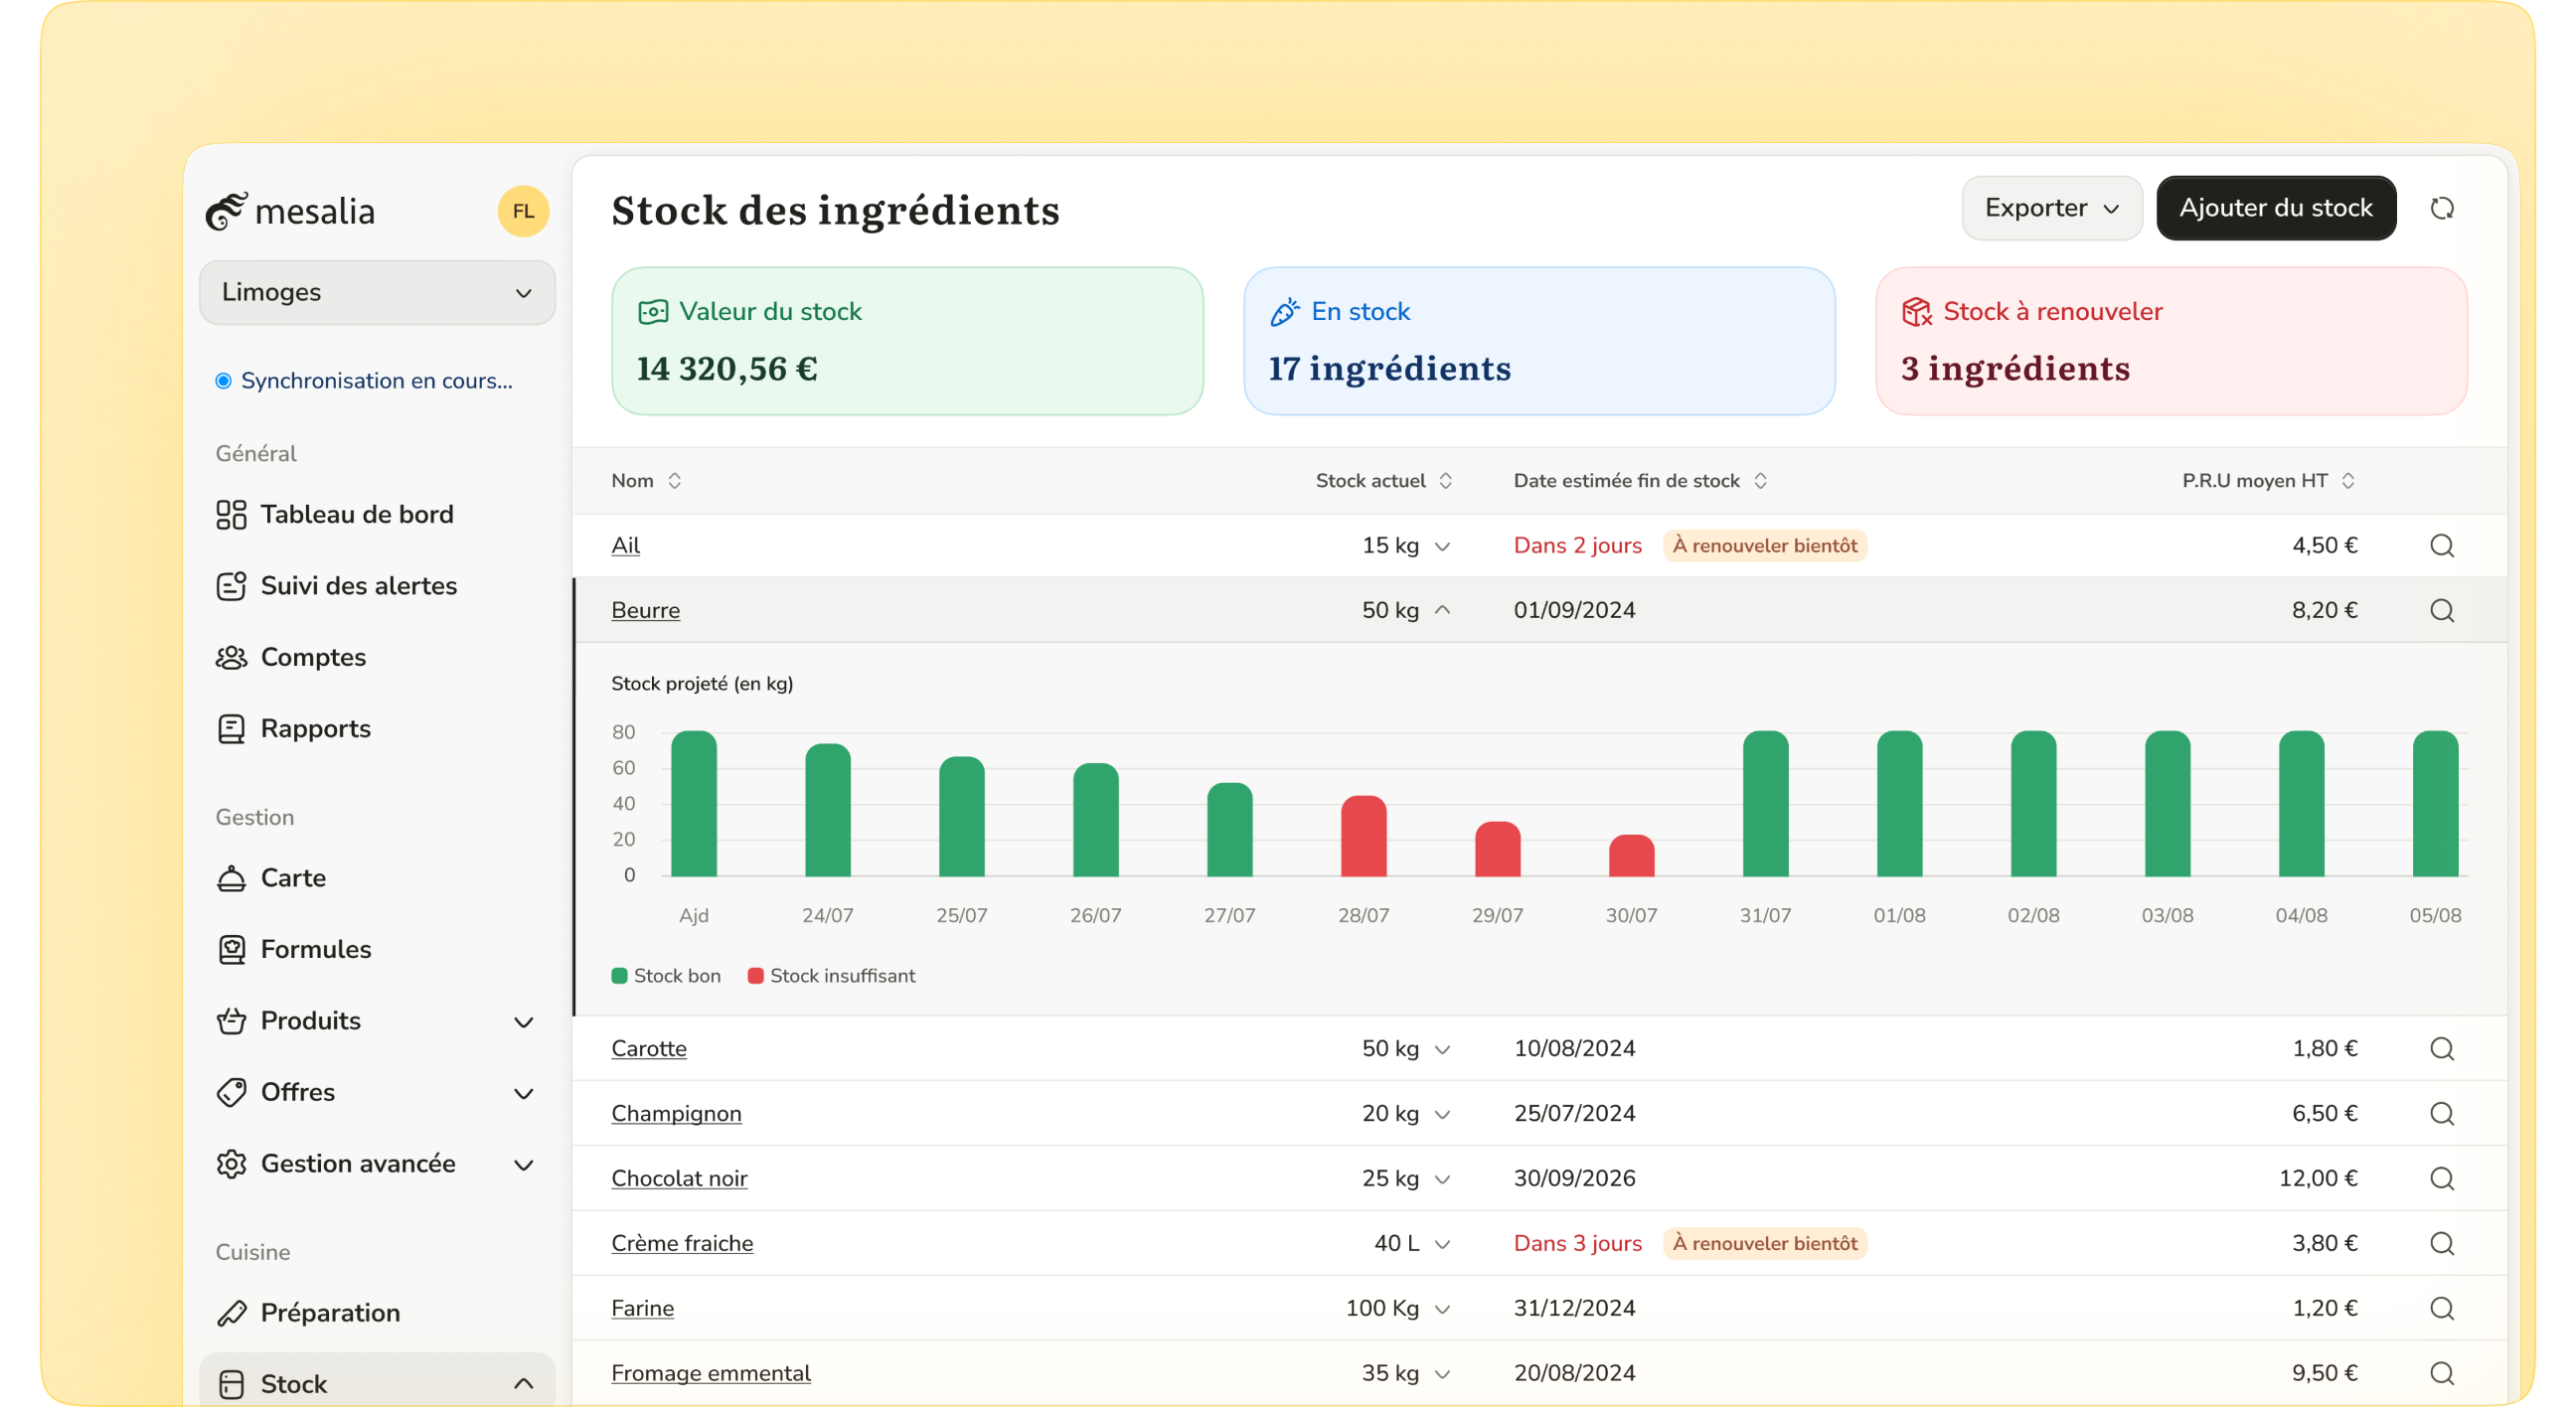The image size is (2576, 1407).
Task: Click the FL user avatar
Action: pyautogui.click(x=523, y=211)
